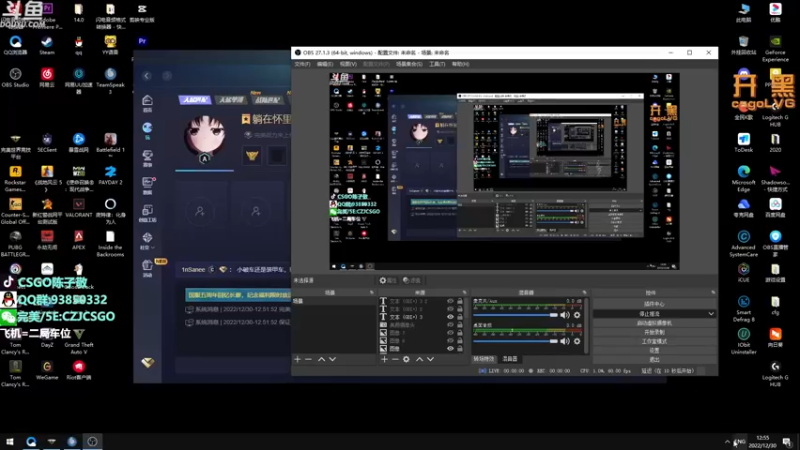The image size is (800, 450).
Task: Move selected scene down in Scenes panel
Action: (x=333, y=359)
